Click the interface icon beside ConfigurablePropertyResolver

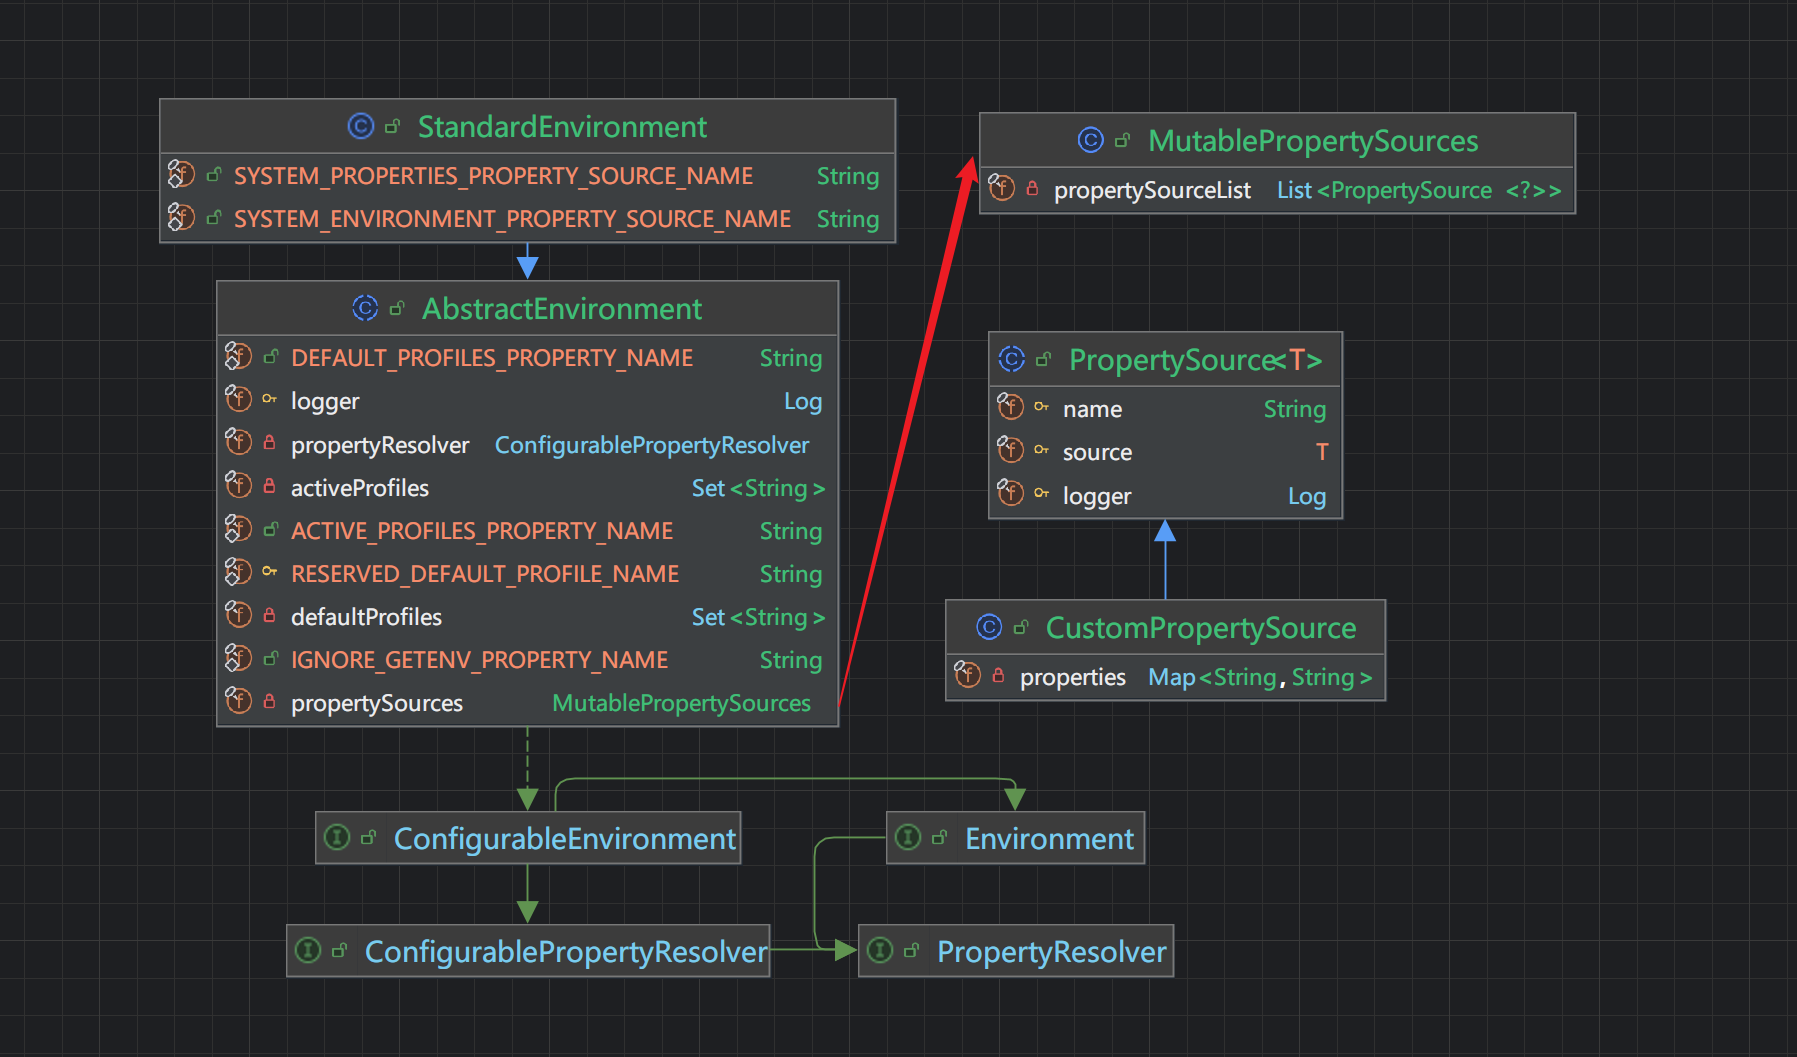coord(309,950)
